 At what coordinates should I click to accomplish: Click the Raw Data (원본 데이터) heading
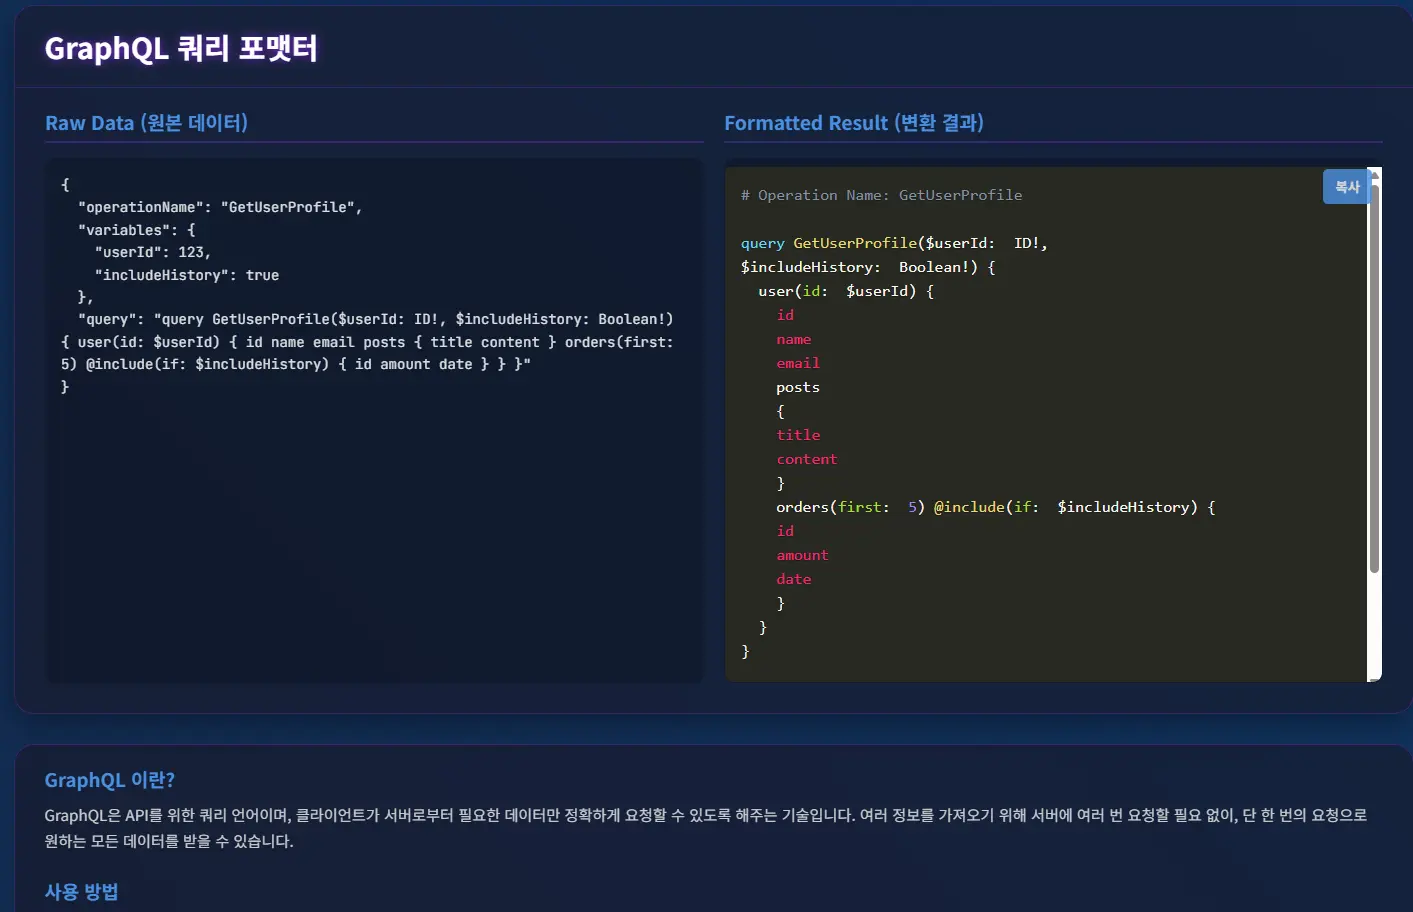[x=147, y=122]
